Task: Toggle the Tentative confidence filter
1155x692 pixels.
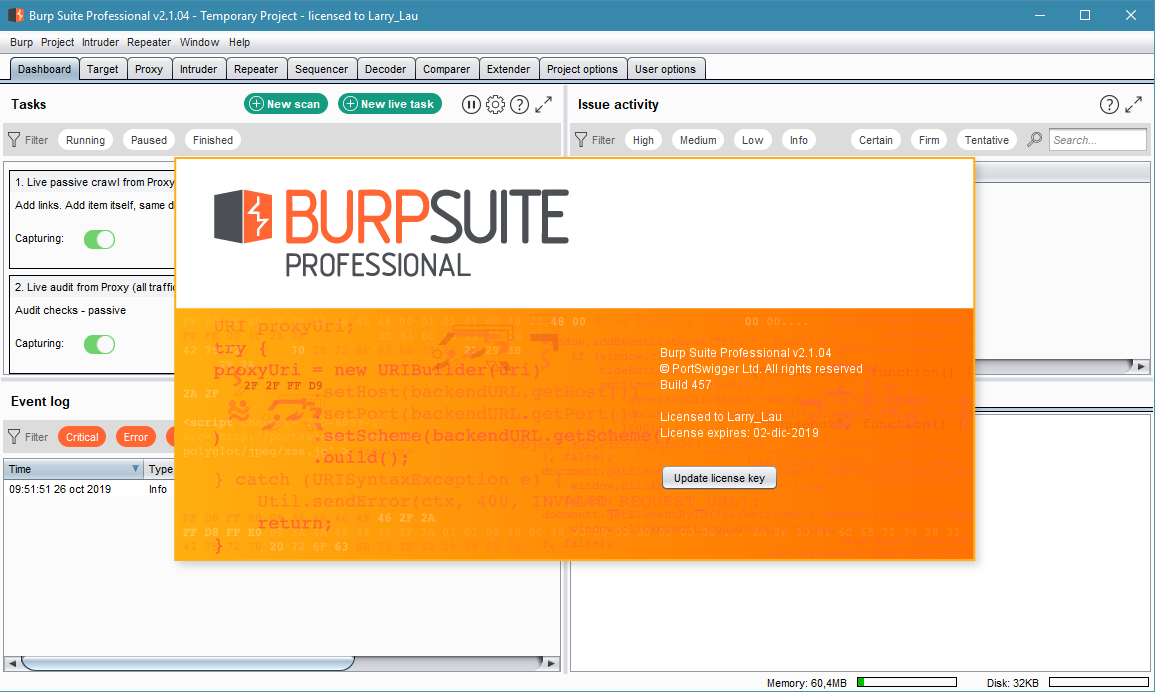Action: pyautogui.click(x=987, y=140)
